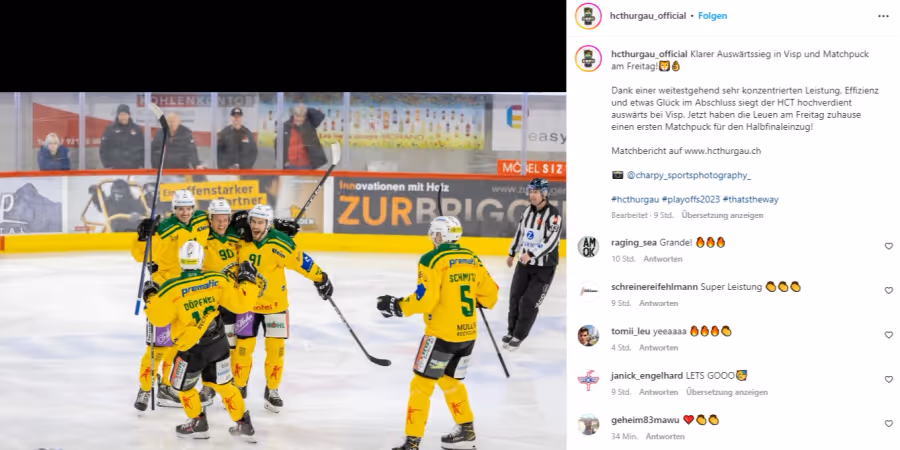Open the #playoffs2023 hashtag
The width and height of the screenshot is (900, 450).
690,199
